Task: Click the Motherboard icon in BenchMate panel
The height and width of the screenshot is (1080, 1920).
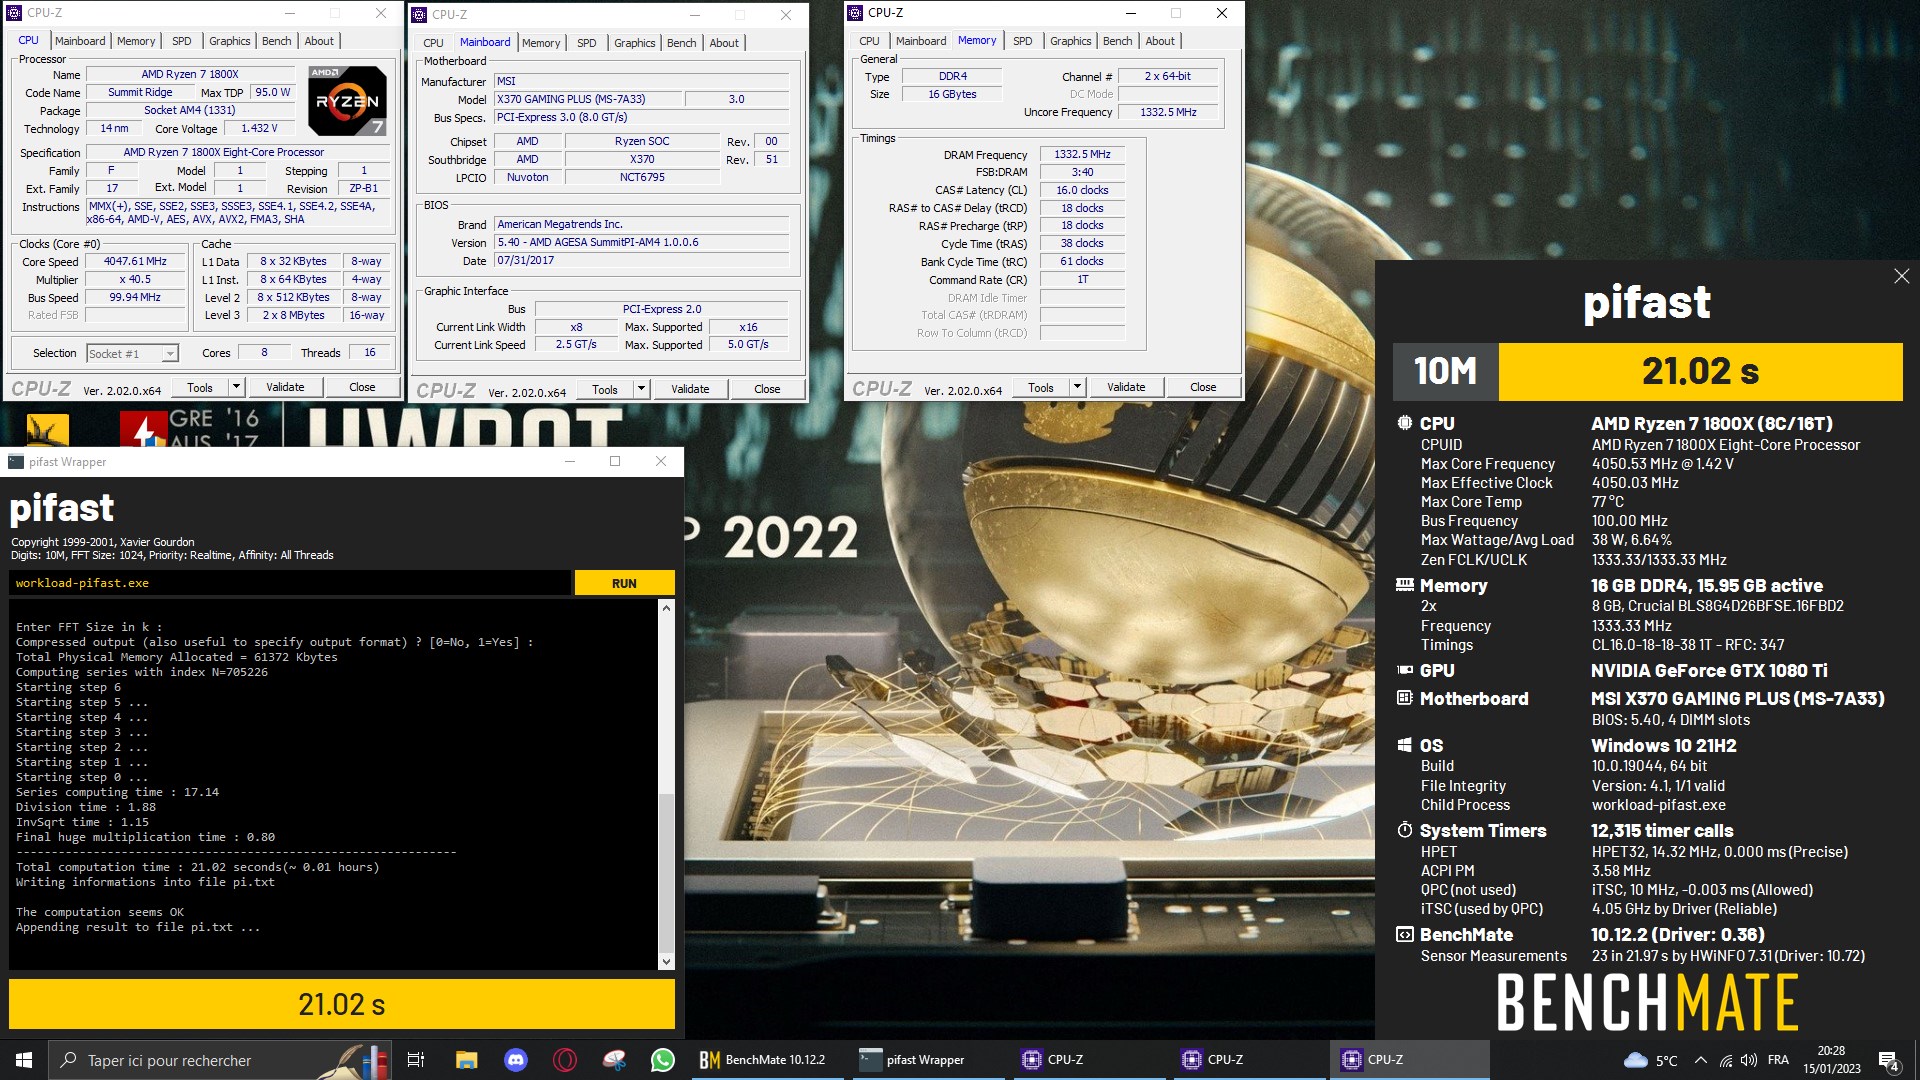Action: tap(1404, 698)
